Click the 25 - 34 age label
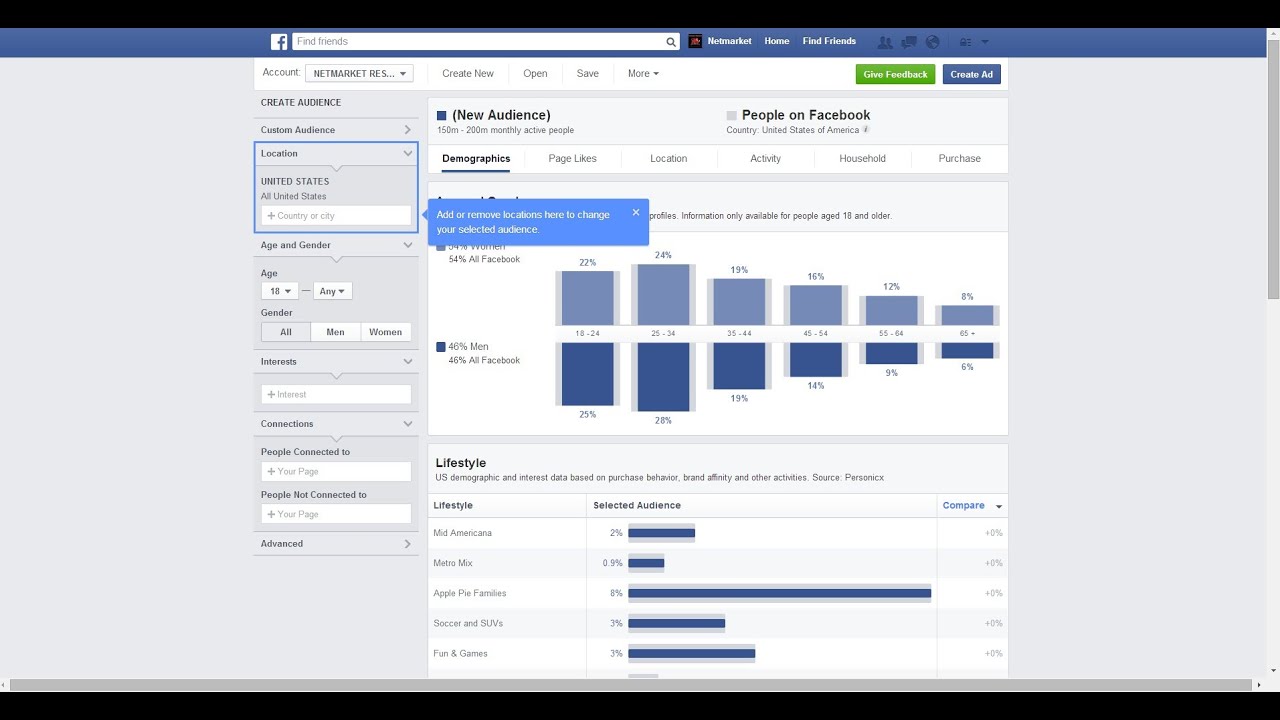The height and width of the screenshot is (720, 1280). (663, 334)
